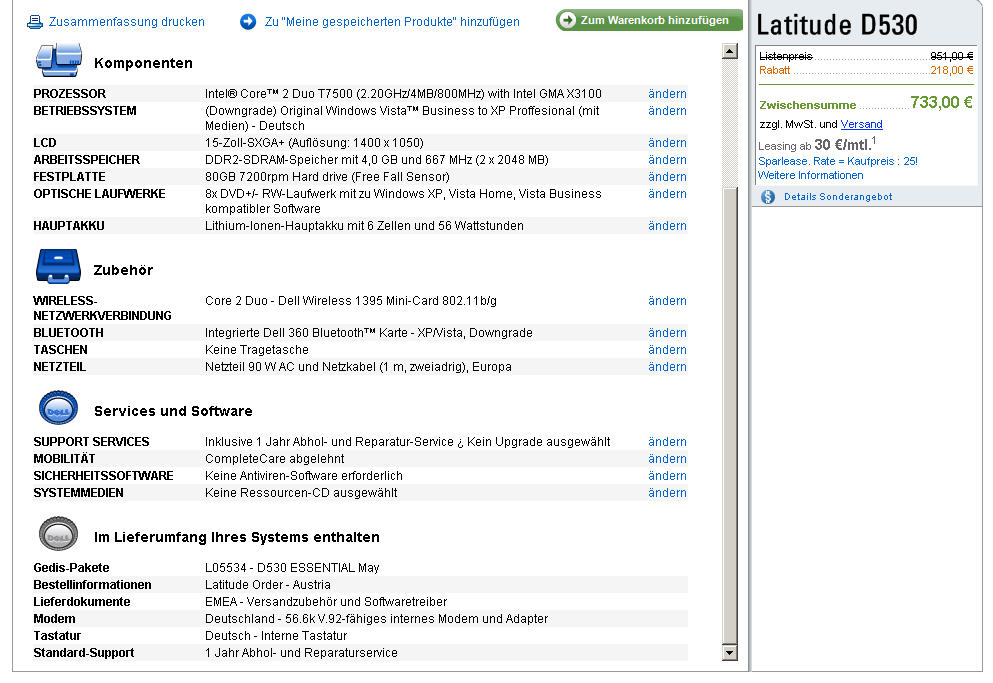Screen dimensions: 993x683
Task: Click Keine Antiviren-Software erforderlich text
Action: (x=303, y=476)
